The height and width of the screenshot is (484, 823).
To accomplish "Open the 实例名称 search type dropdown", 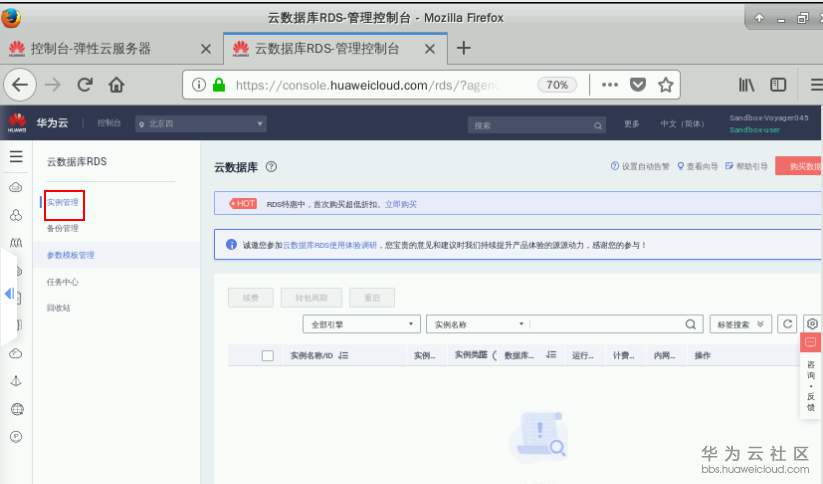I will pyautogui.click(x=477, y=324).
